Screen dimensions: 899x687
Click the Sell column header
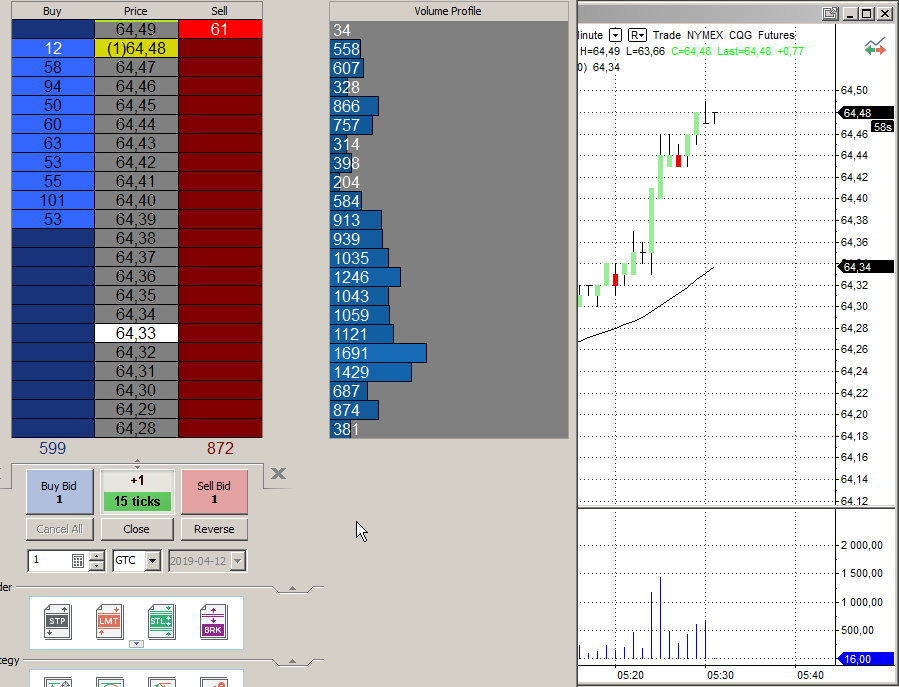click(x=220, y=11)
